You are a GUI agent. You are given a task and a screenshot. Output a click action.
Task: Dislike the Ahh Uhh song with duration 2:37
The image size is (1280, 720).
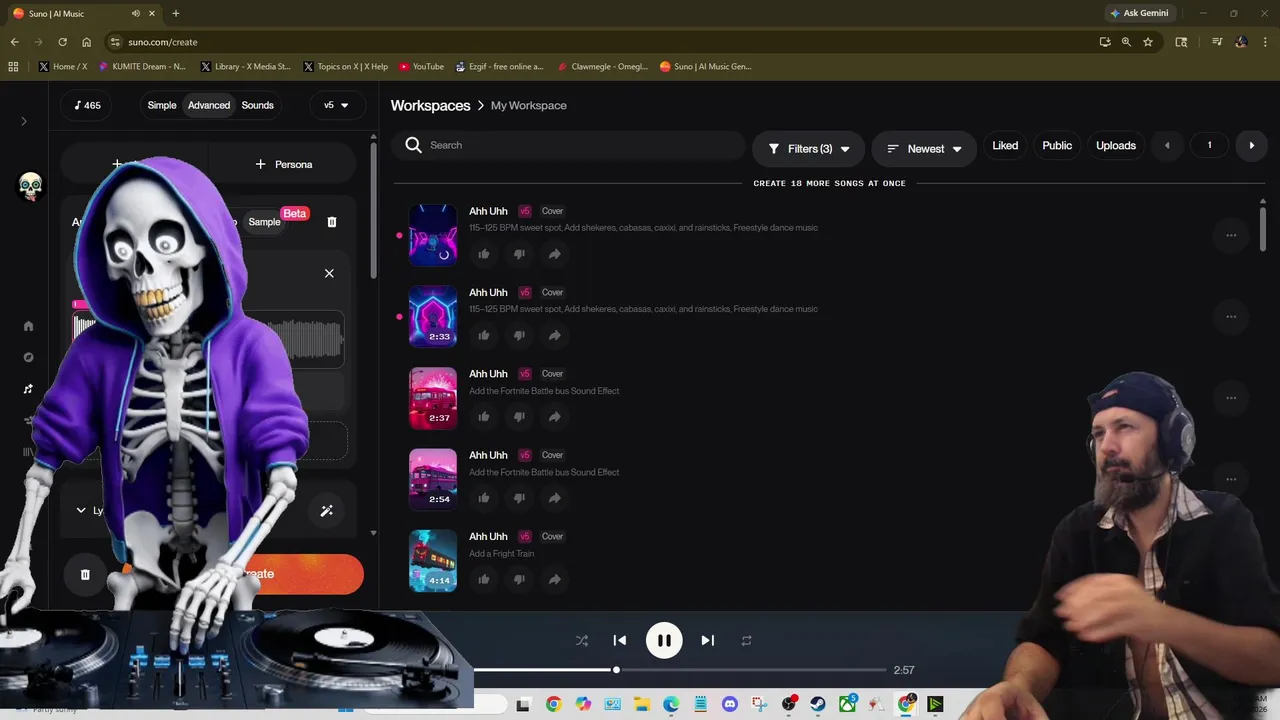[519, 416]
